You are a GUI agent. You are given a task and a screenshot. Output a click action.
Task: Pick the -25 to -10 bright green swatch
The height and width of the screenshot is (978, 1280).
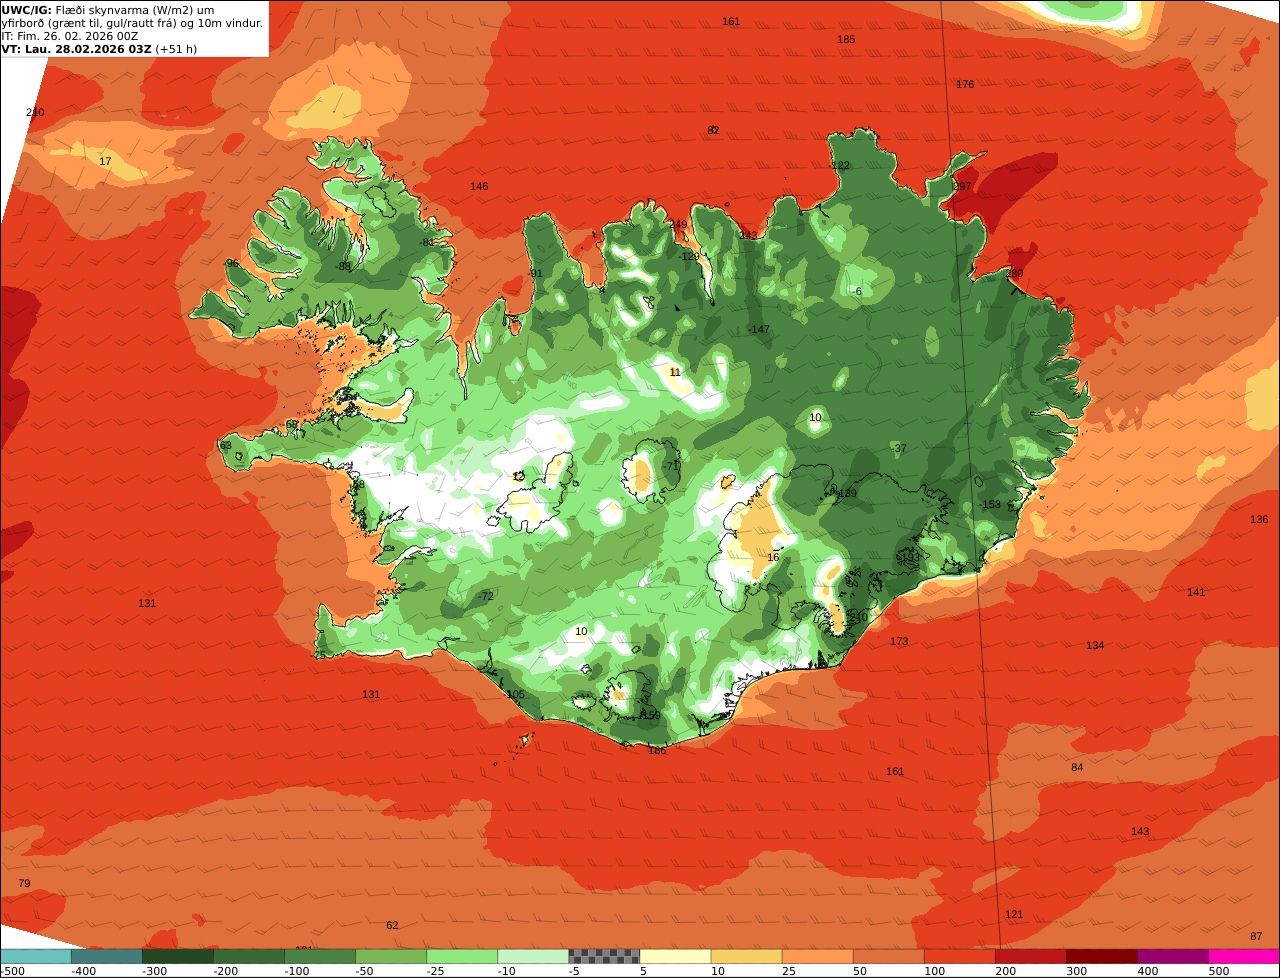(x=461, y=956)
